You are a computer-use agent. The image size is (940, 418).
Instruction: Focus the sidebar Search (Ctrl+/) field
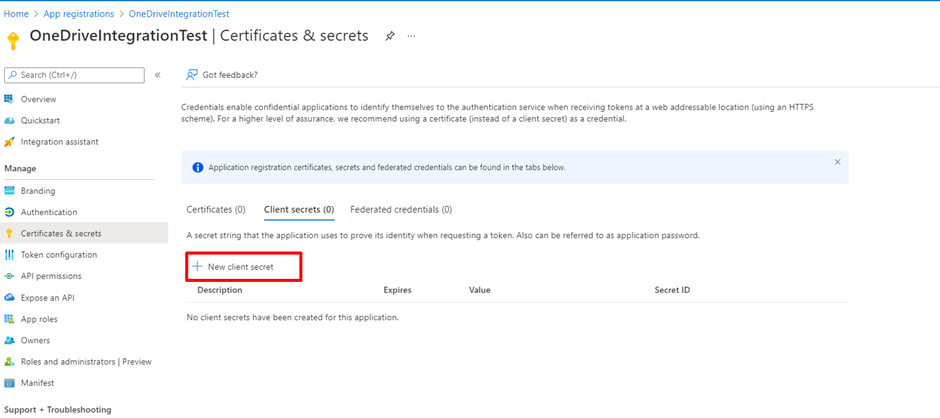74,75
